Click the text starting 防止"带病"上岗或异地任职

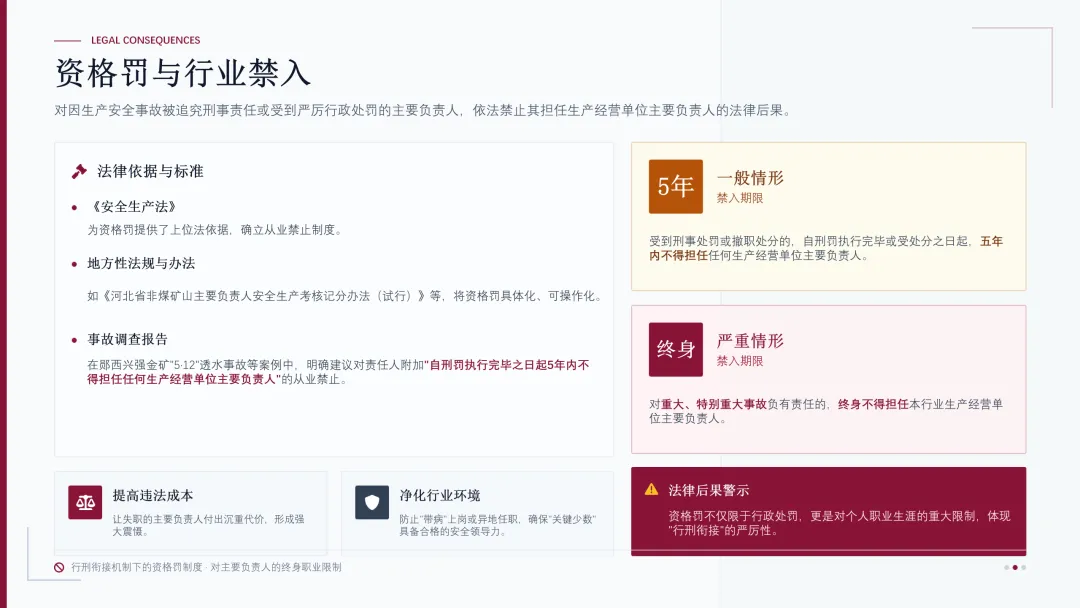click(497, 525)
